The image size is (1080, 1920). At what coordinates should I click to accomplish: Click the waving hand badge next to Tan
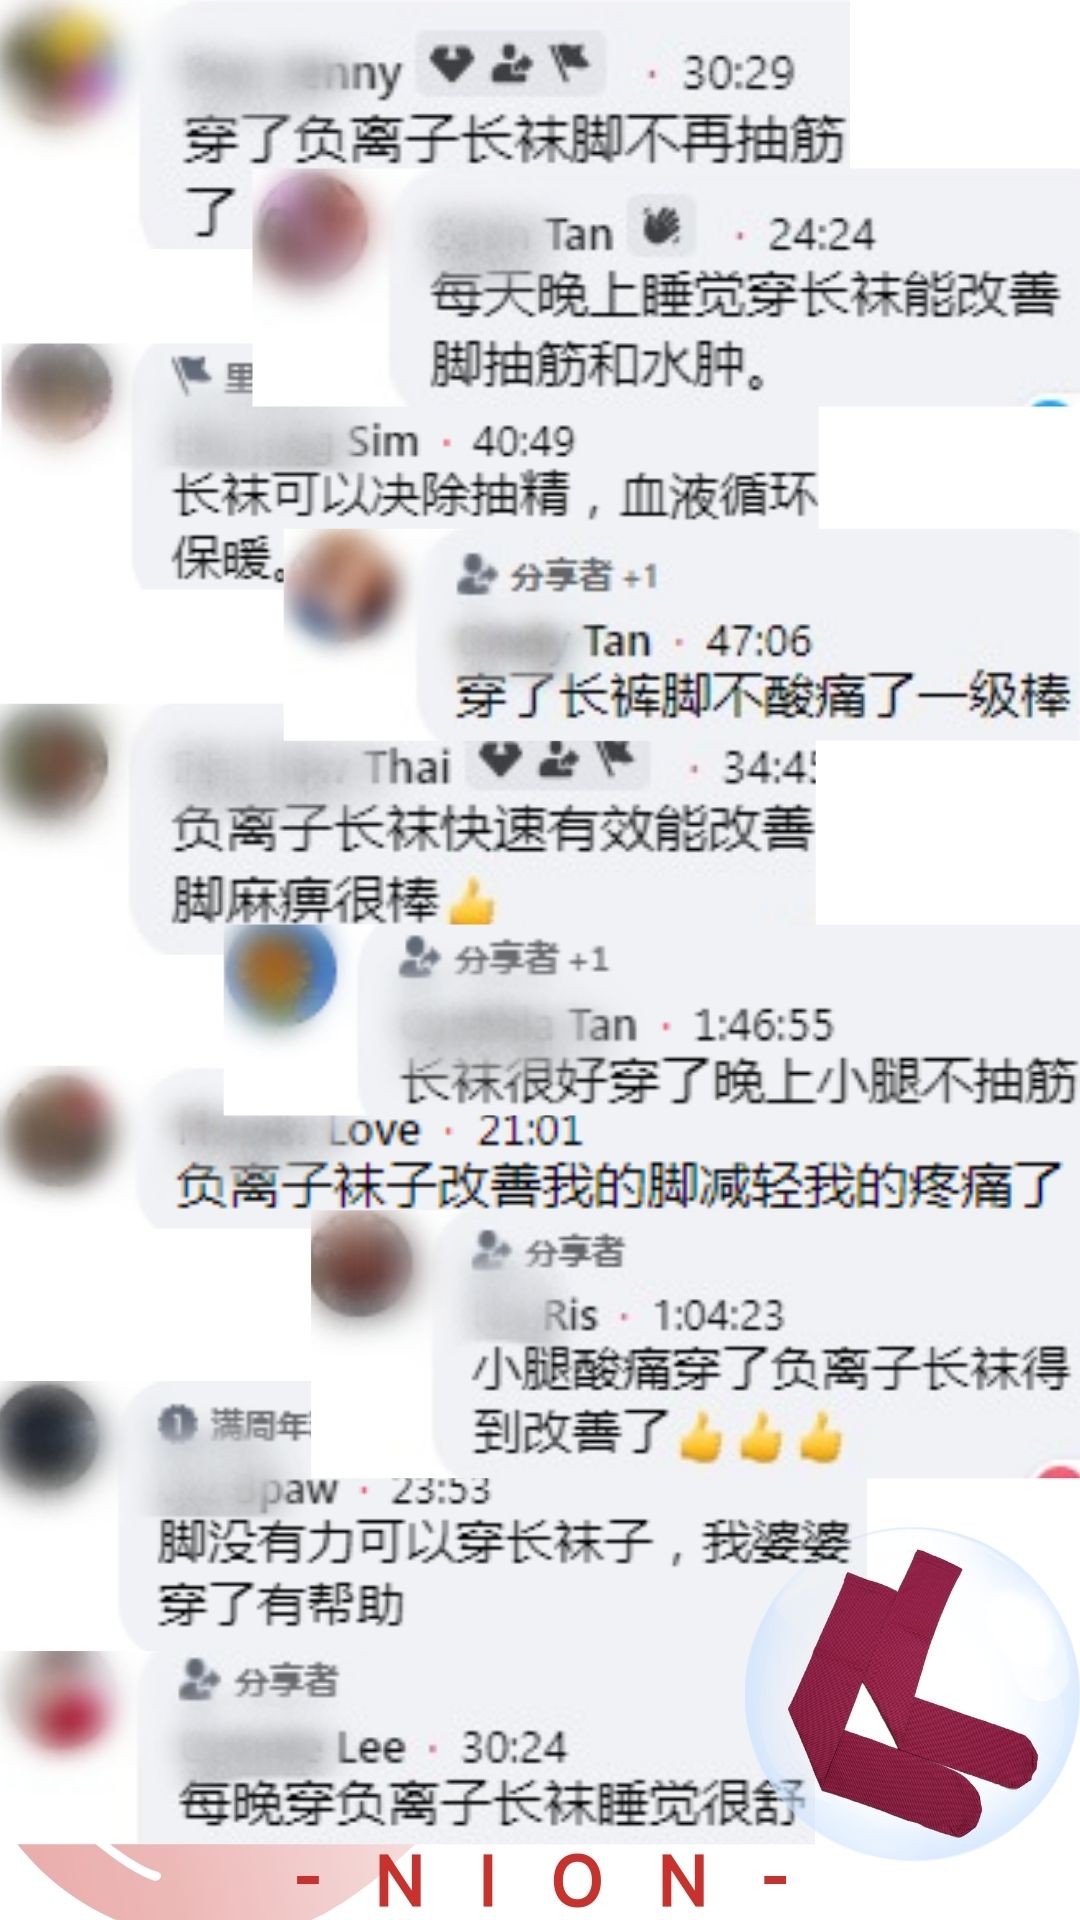pyautogui.click(x=661, y=227)
